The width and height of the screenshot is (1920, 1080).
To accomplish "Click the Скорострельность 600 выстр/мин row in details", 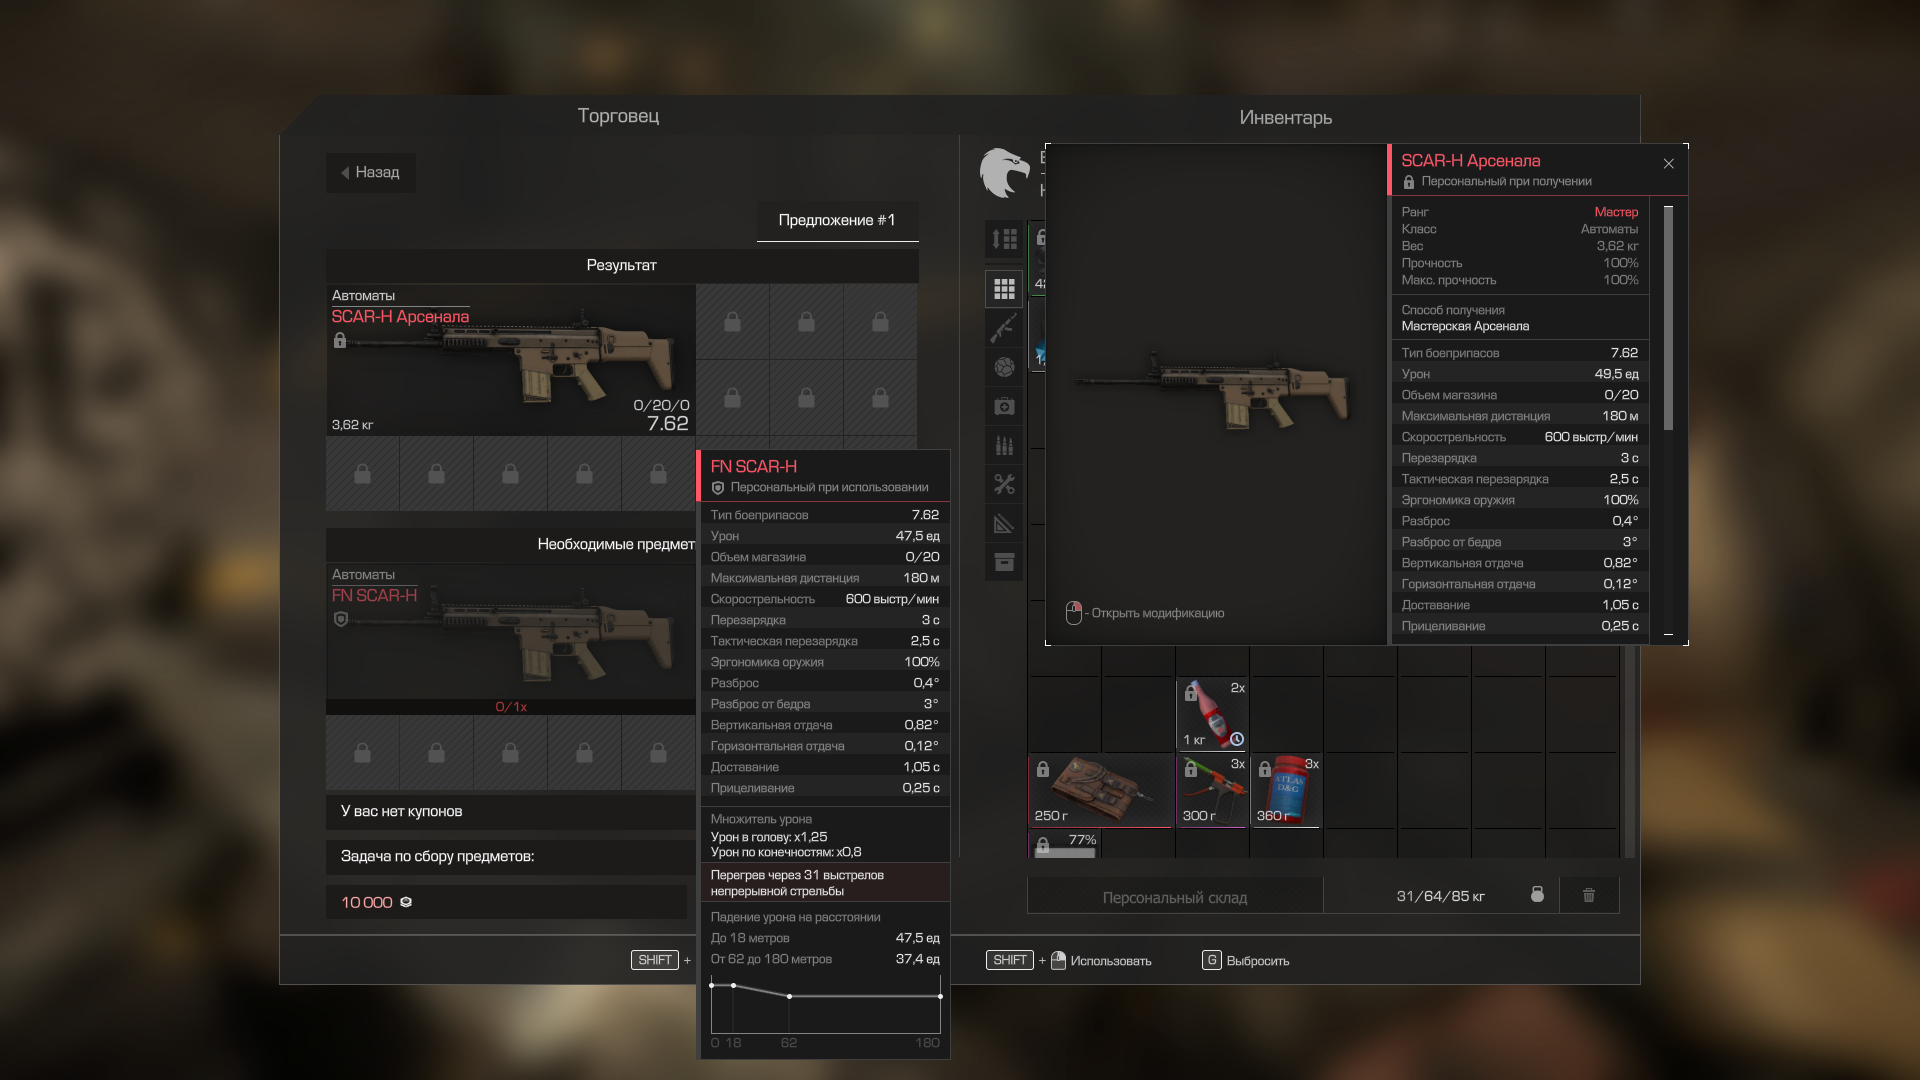I will point(1519,437).
